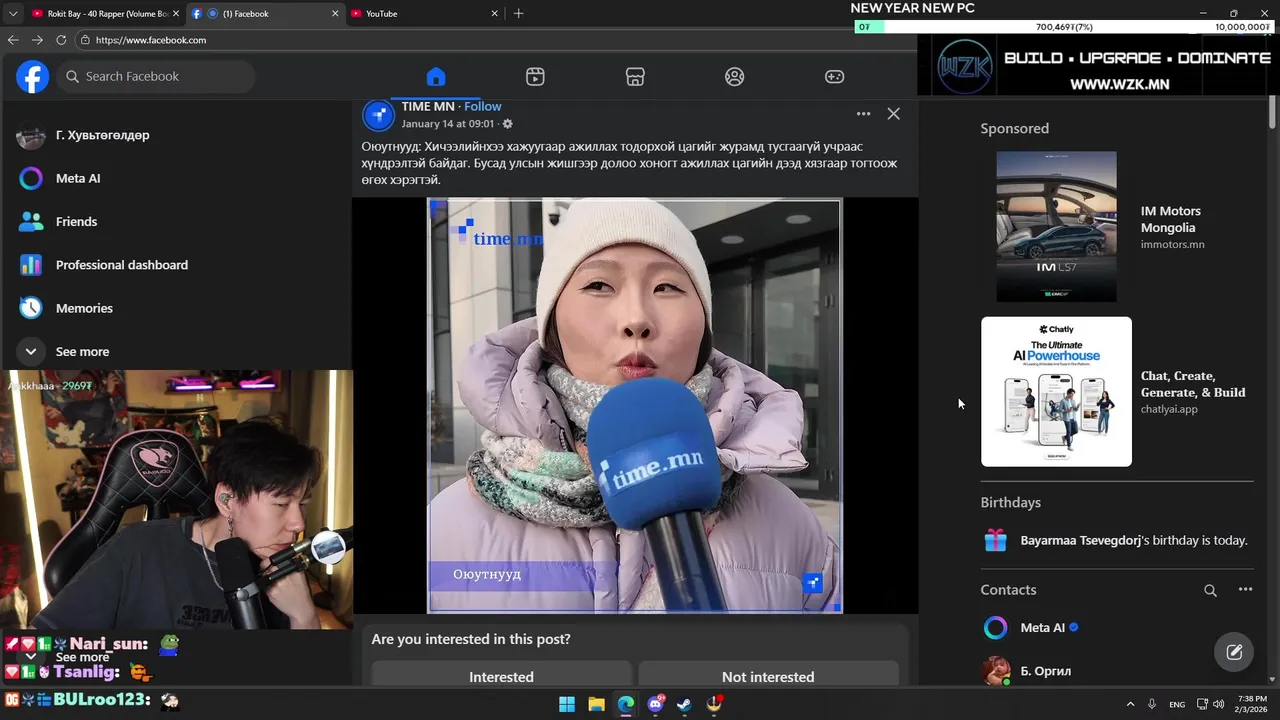Screen dimensions: 1280x720
Task: Open the Facebook Home tab icon
Action: point(435,77)
